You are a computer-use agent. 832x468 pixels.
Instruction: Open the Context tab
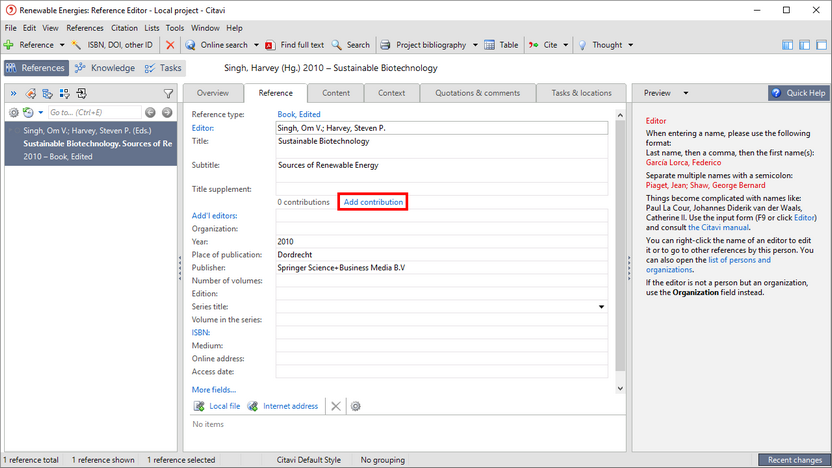[392, 93]
